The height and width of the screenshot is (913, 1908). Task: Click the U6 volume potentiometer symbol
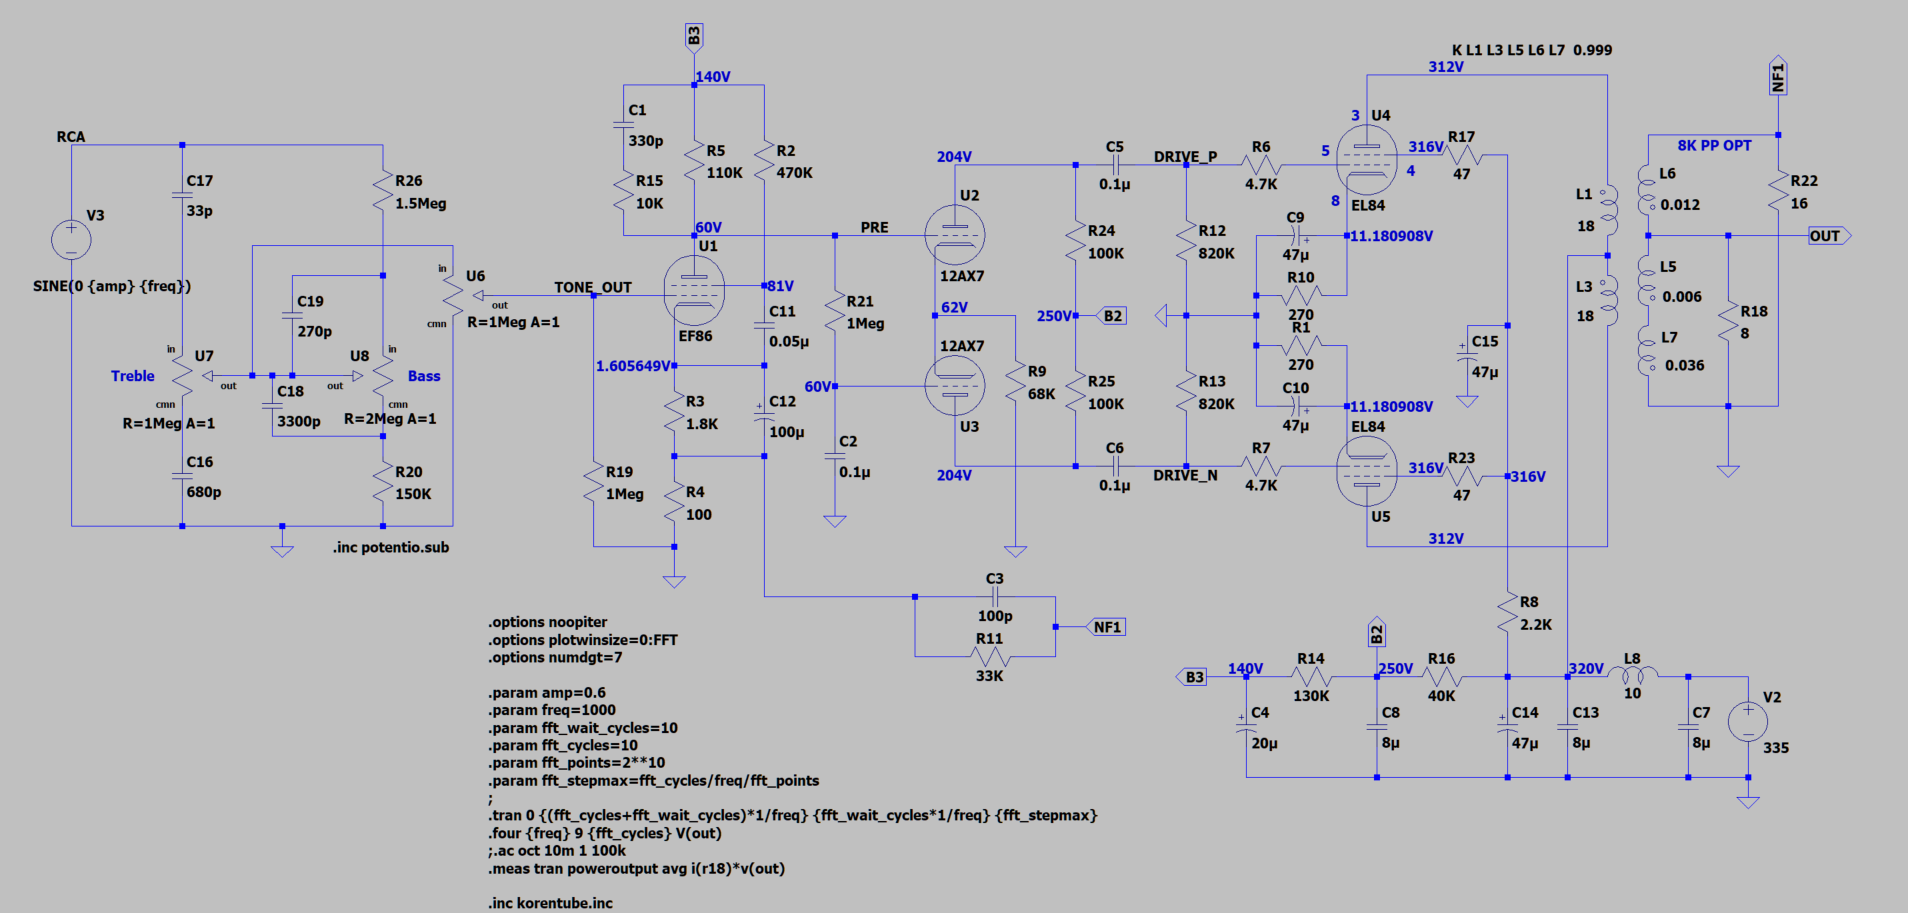point(453,295)
